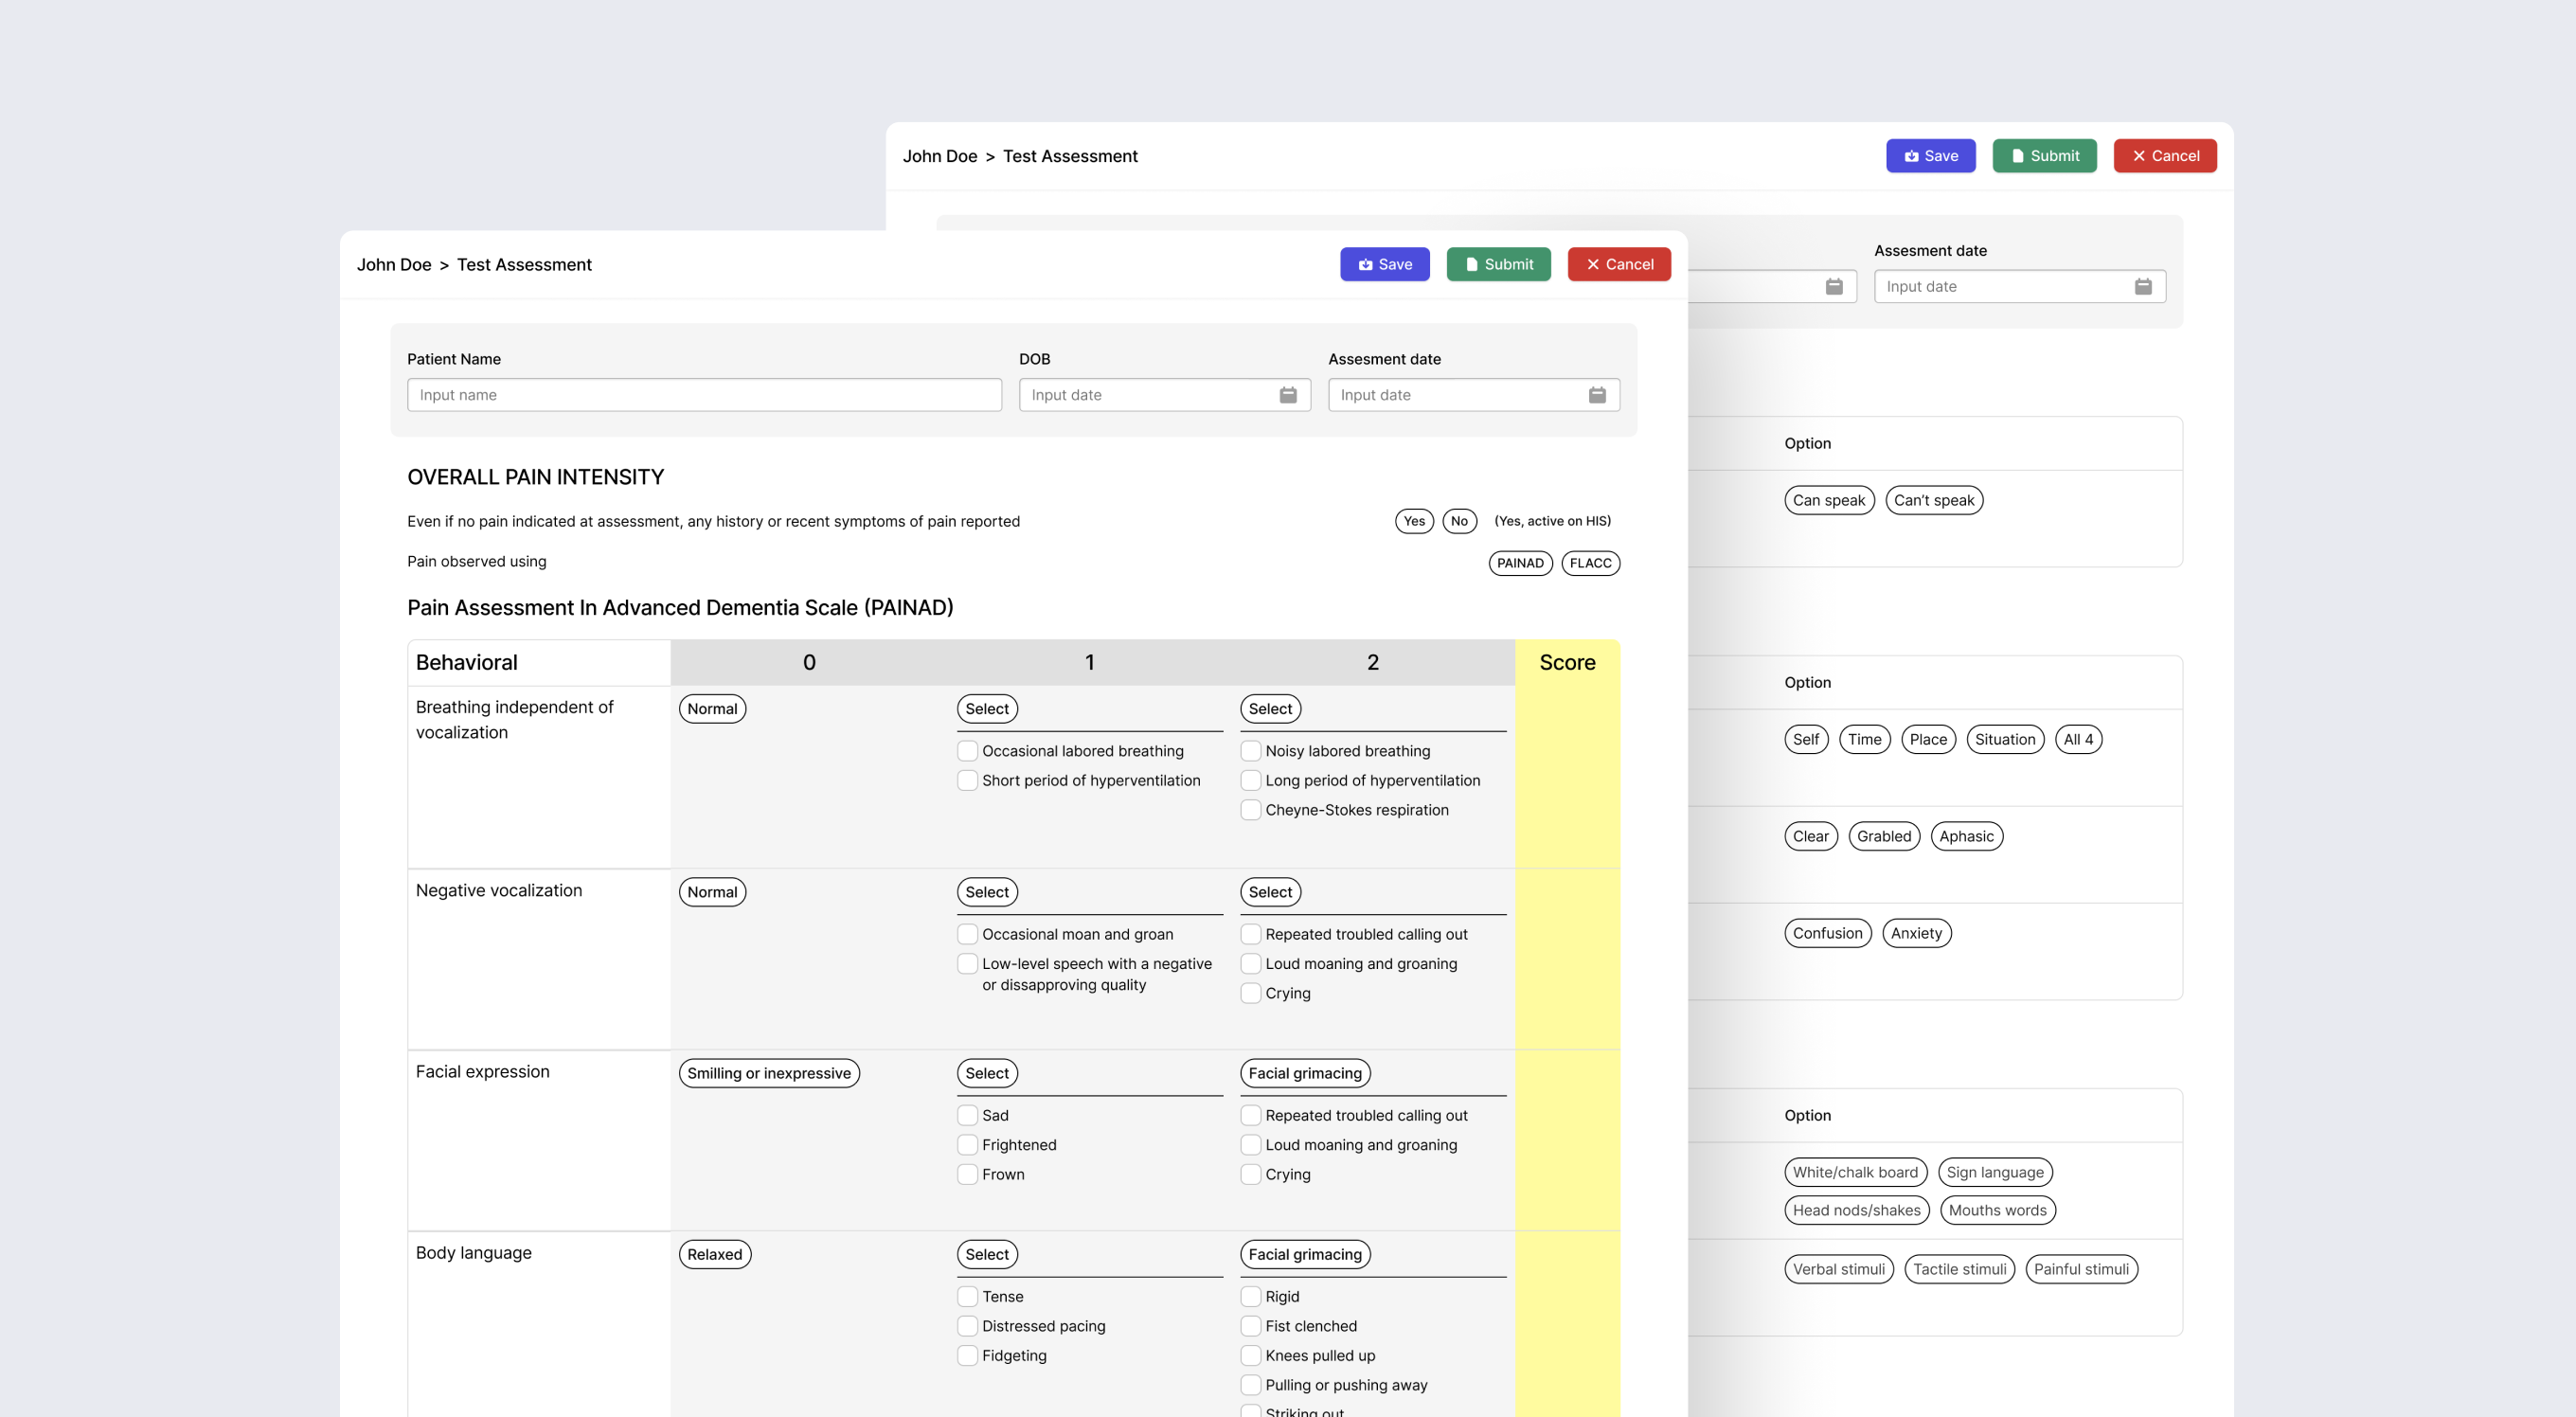2576x1417 pixels.
Task: Check Knees pulled up
Action: pos(1250,1355)
